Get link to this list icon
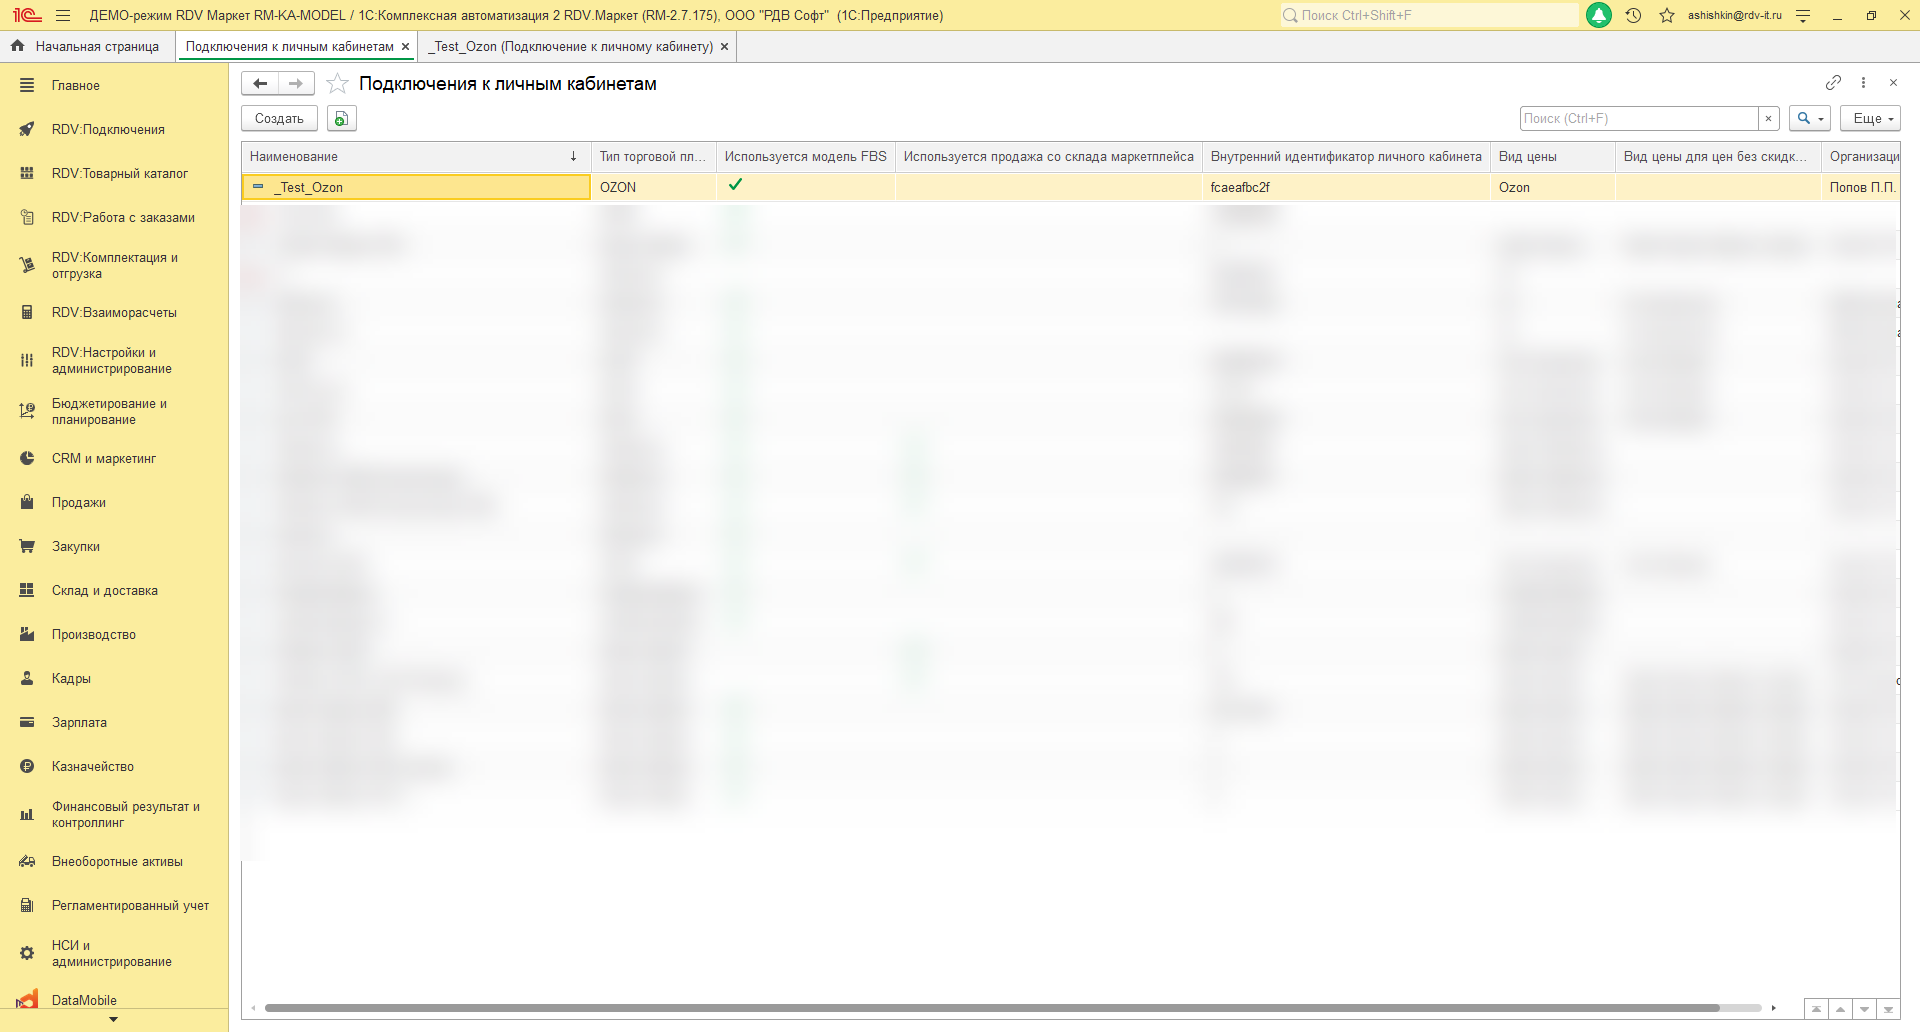This screenshot has width=1920, height=1032. 1833,83
